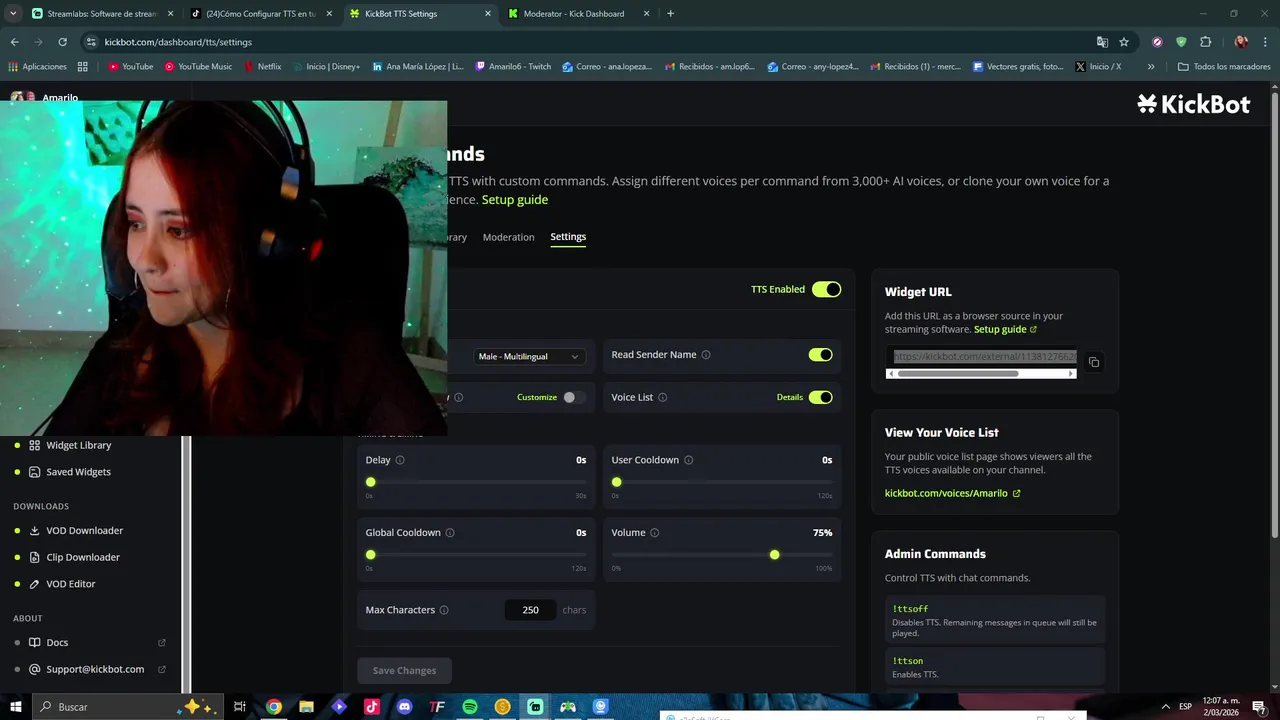Switch to Moderation tab
The width and height of the screenshot is (1280, 720).
tap(508, 237)
